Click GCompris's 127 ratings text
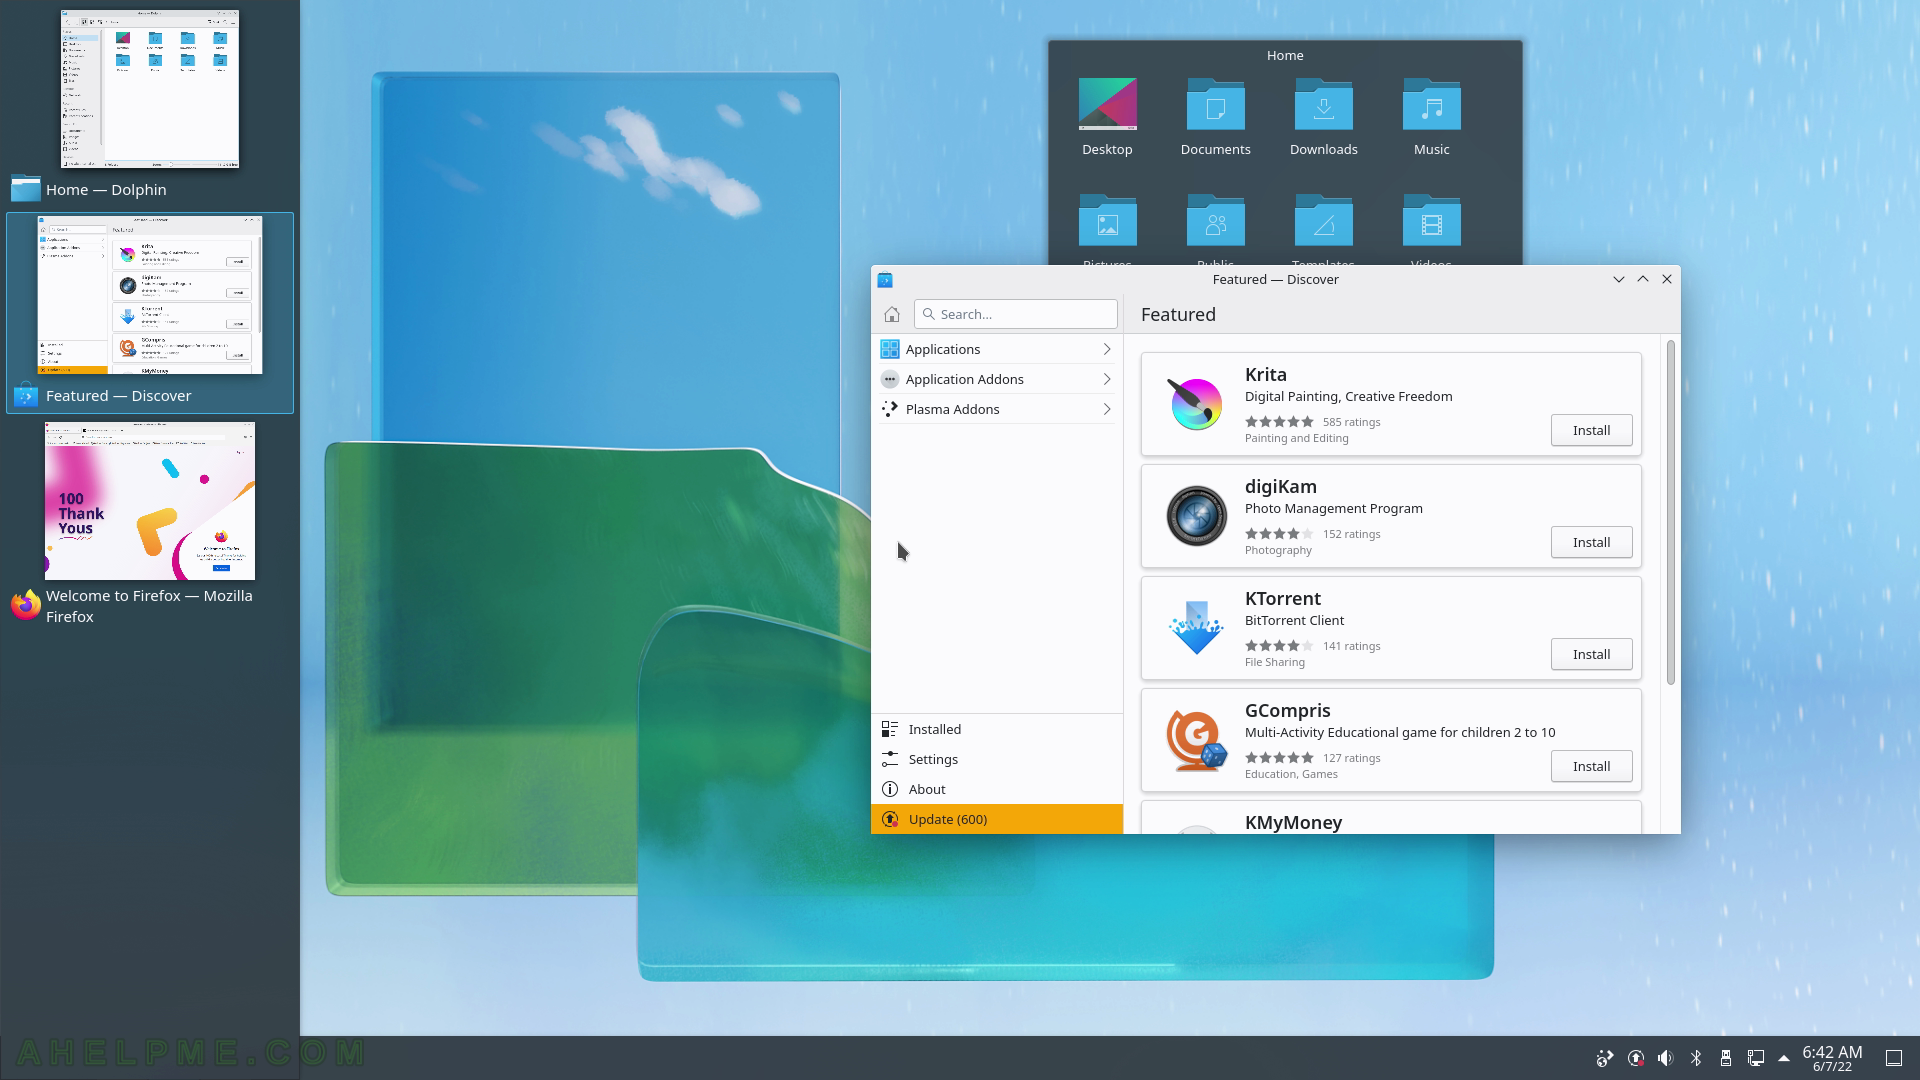The width and height of the screenshot is (1920, 1080). (x=1351, y=758)
